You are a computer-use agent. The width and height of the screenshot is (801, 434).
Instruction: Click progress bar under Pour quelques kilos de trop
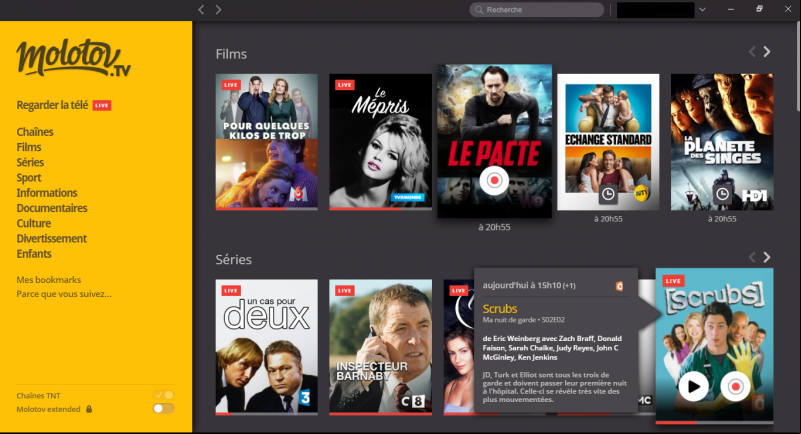[x=267, y=209]
